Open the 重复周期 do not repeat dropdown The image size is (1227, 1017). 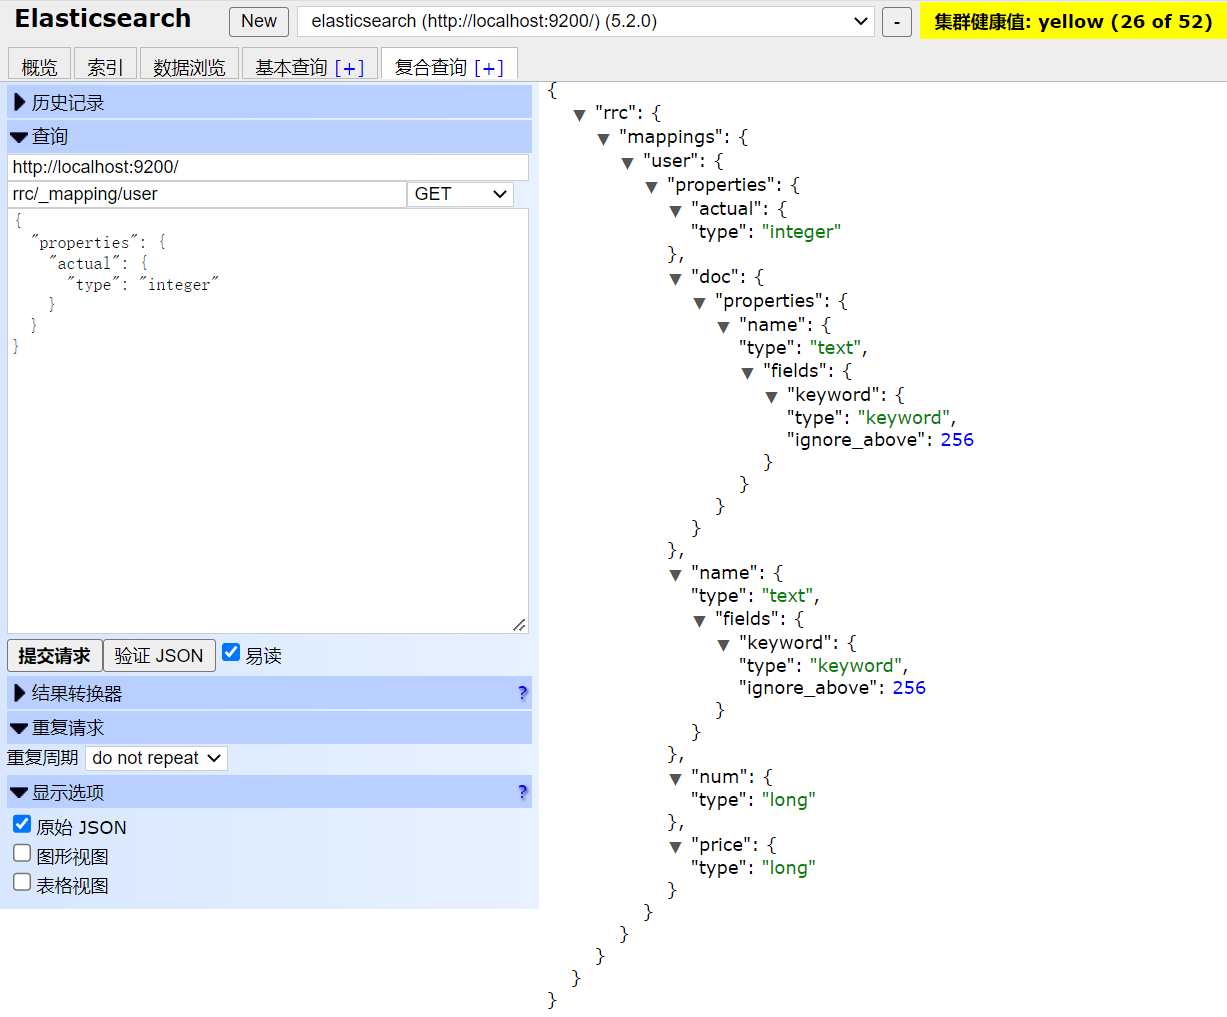(x=156, y=758)
